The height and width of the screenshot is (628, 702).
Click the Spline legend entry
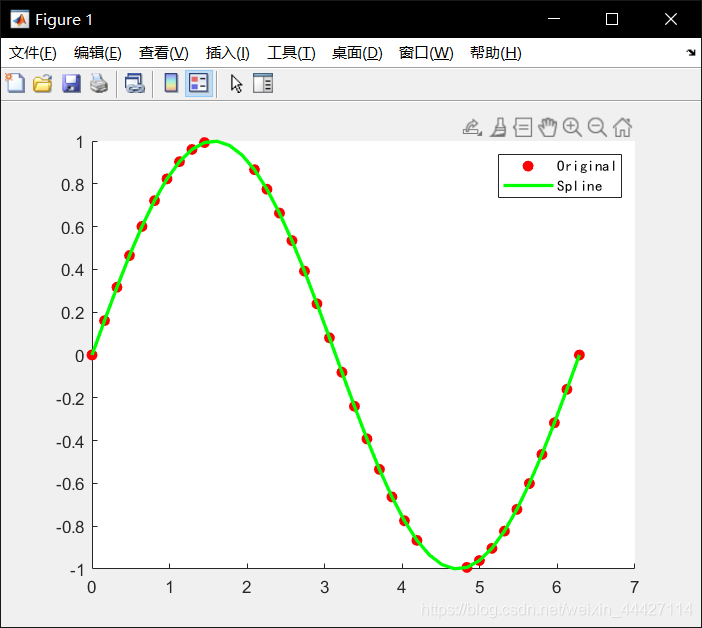tap(579, 186)
